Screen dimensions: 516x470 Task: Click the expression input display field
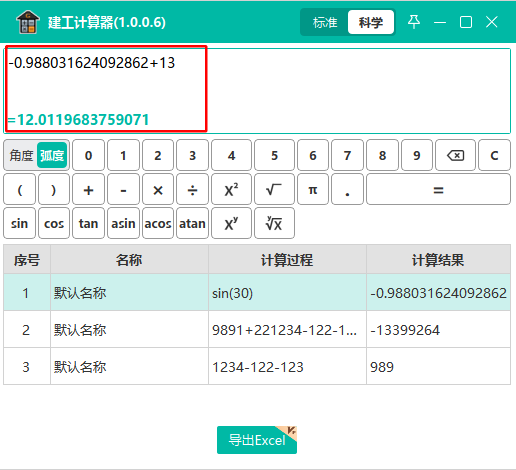tap(257, 91)
